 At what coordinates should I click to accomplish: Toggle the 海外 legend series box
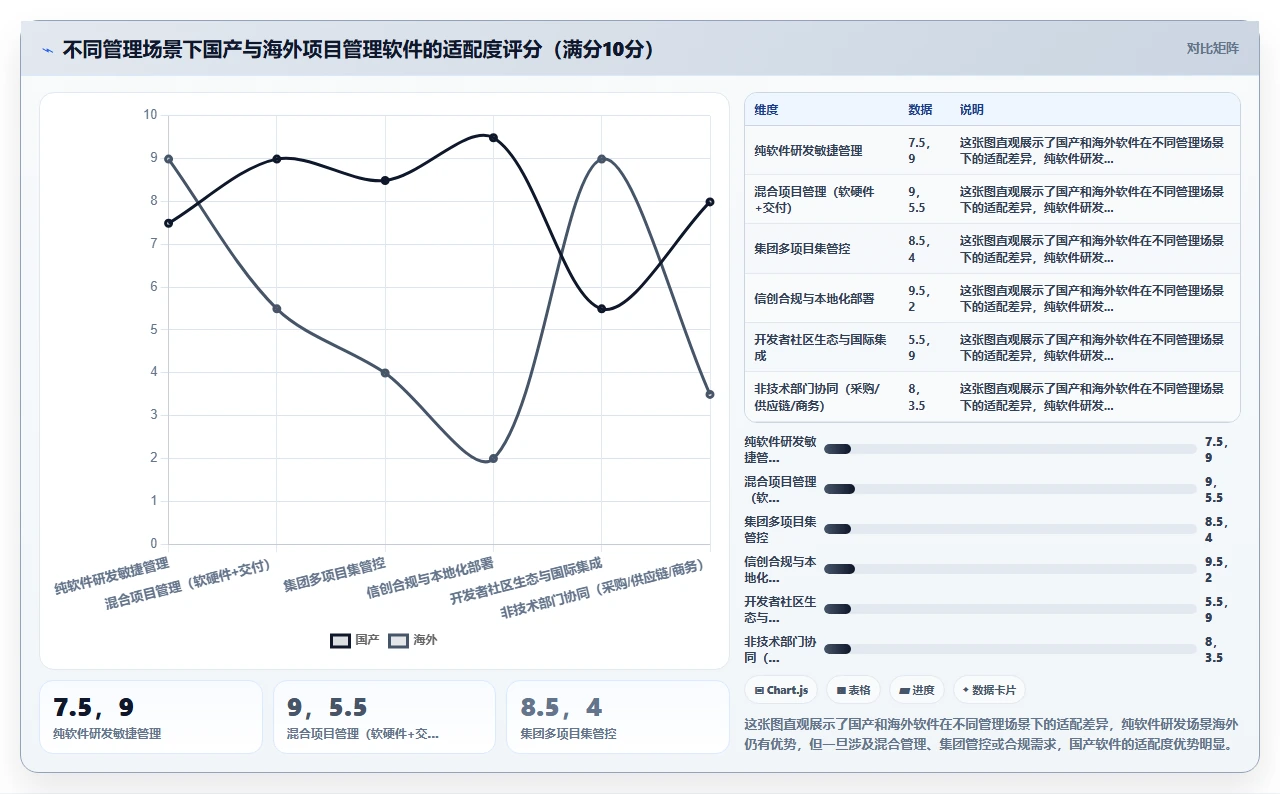(398, 640)
